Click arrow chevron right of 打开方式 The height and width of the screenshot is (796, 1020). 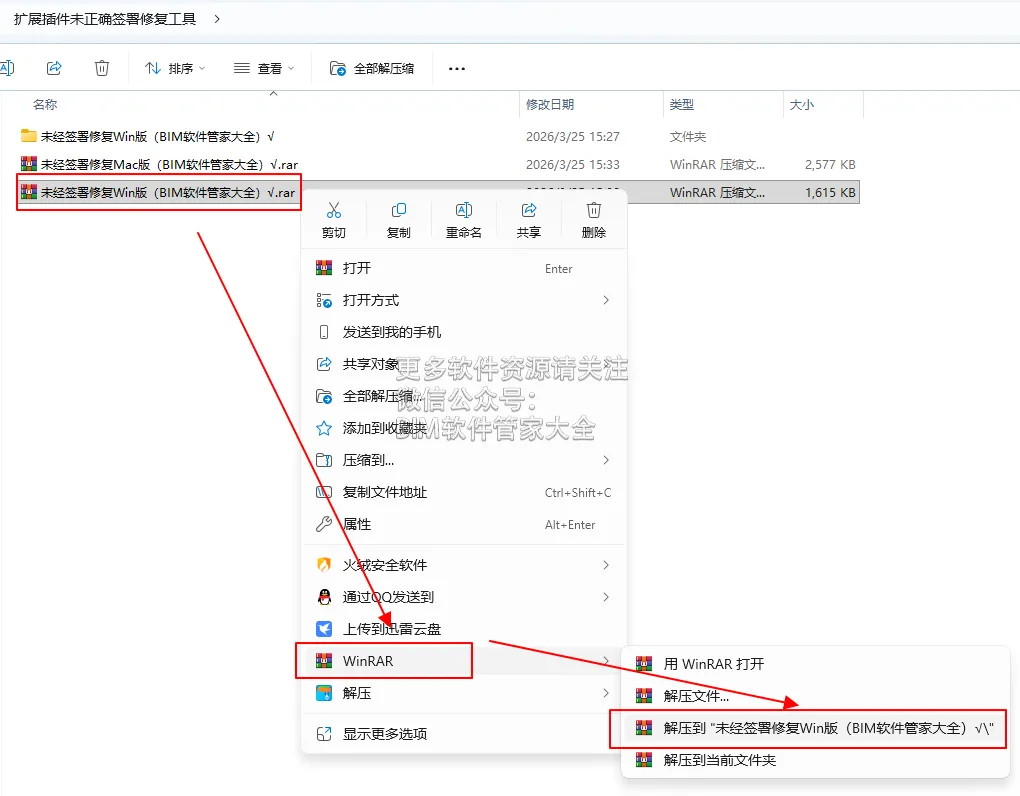(x=606, y=300)
